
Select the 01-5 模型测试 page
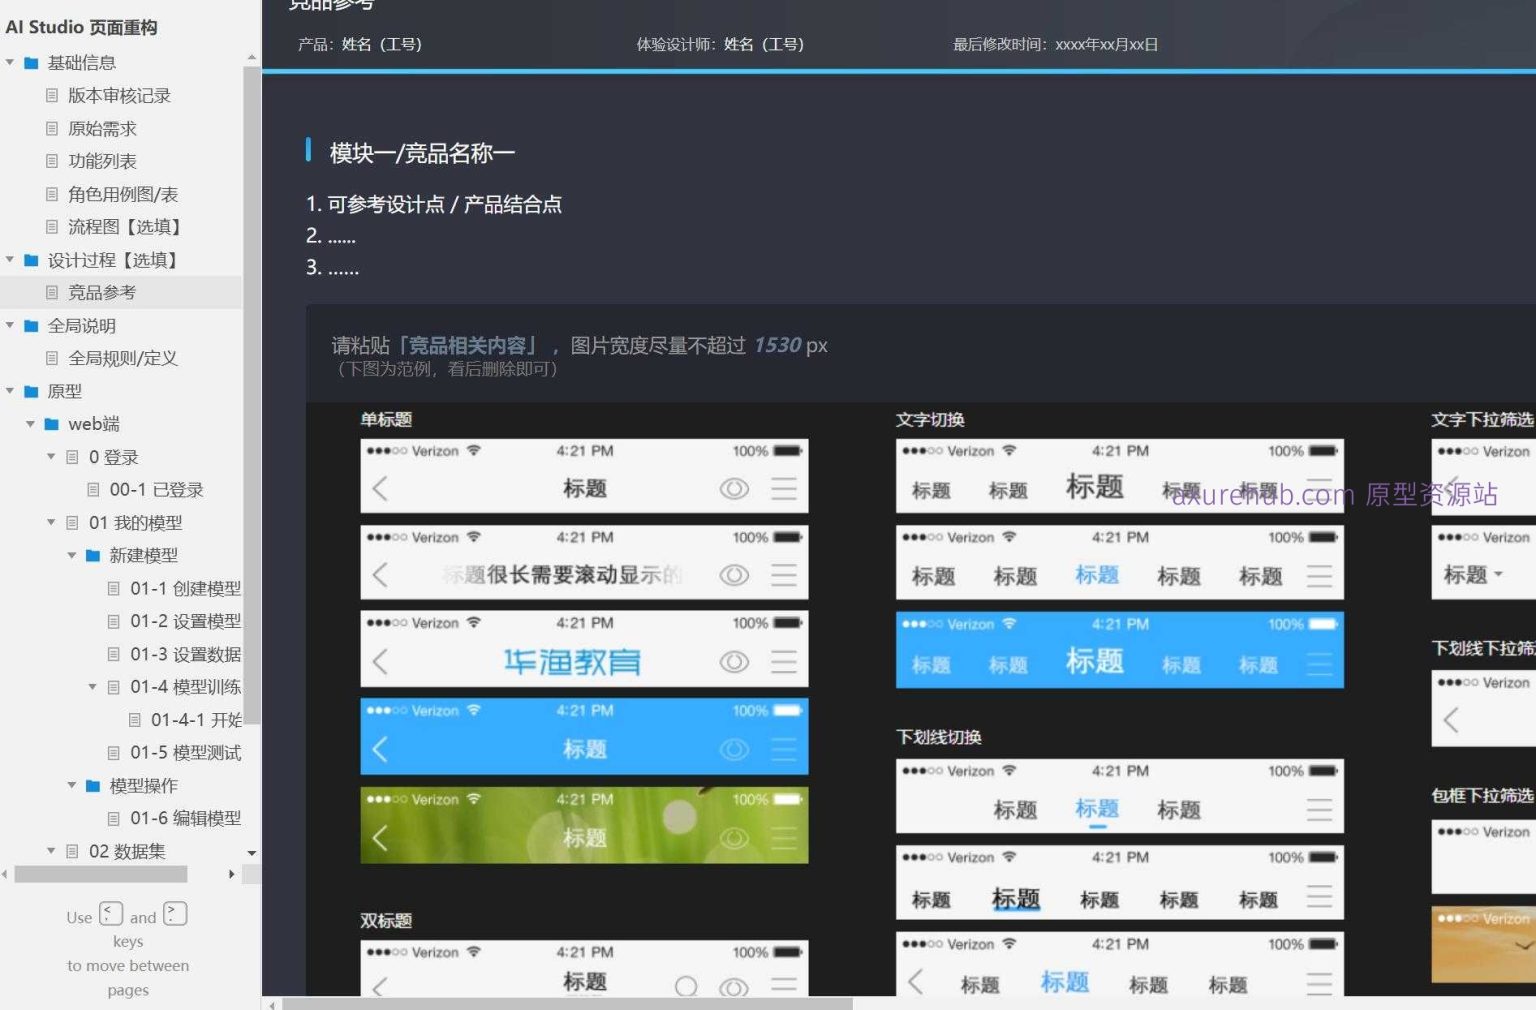pos(186,752)
